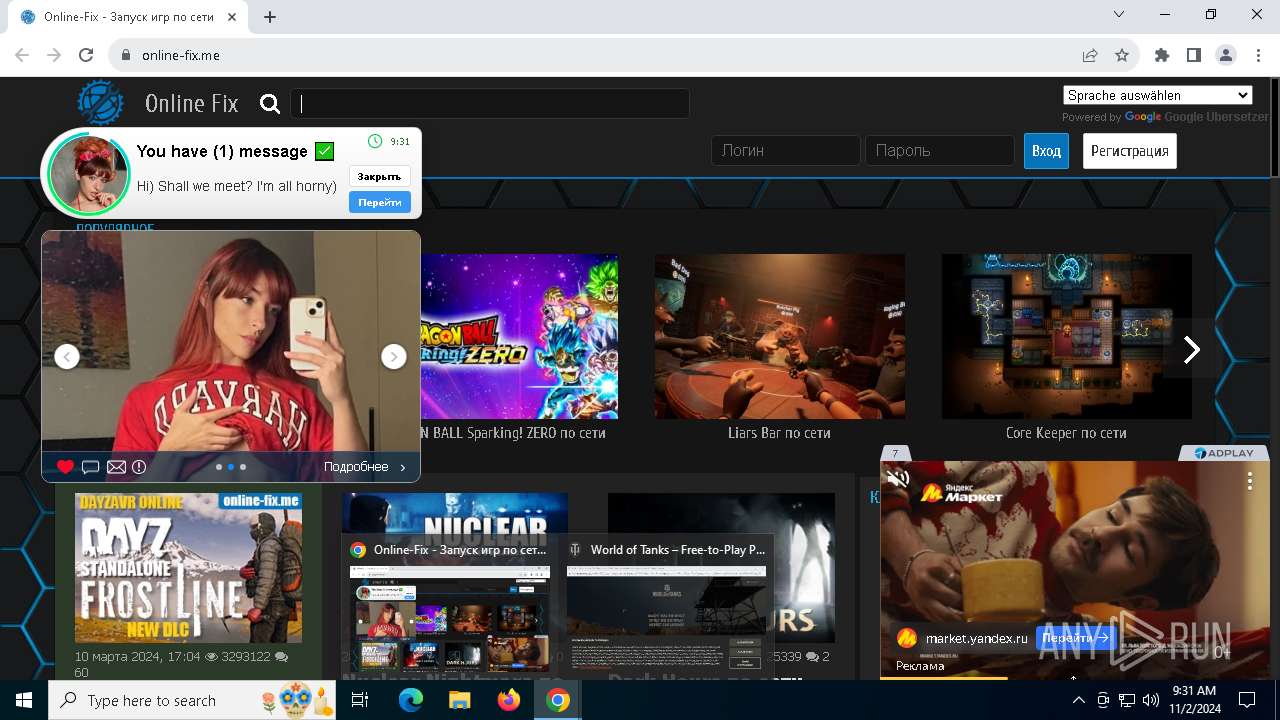The width and height of the screenshot is (1280, 720).
Task: Open a new browser tab with plus
Action: (270, 17)
